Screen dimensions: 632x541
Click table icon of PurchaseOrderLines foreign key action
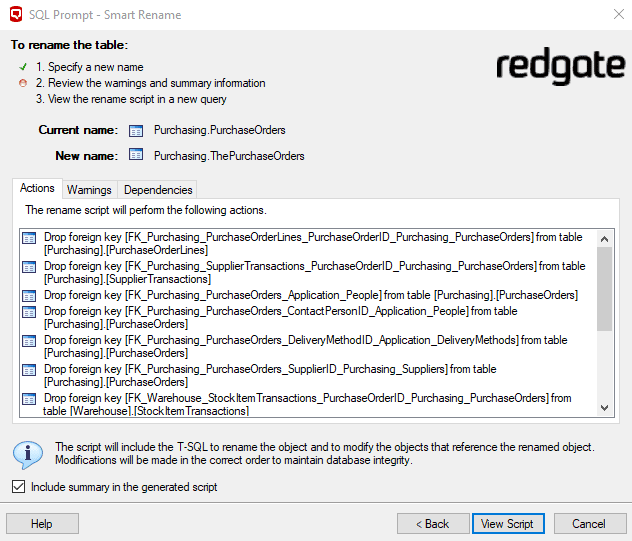point(29,238)
